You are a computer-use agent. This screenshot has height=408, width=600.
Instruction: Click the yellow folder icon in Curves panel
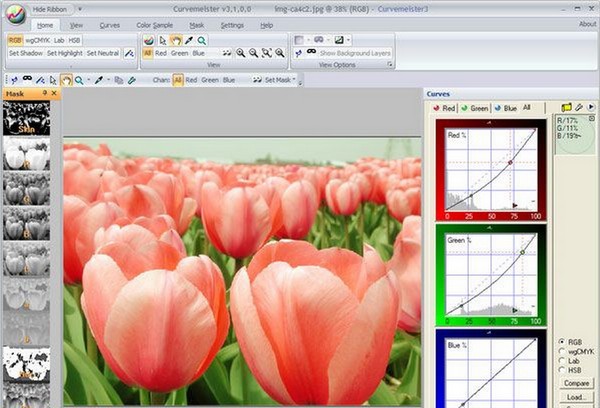(566, 107)
